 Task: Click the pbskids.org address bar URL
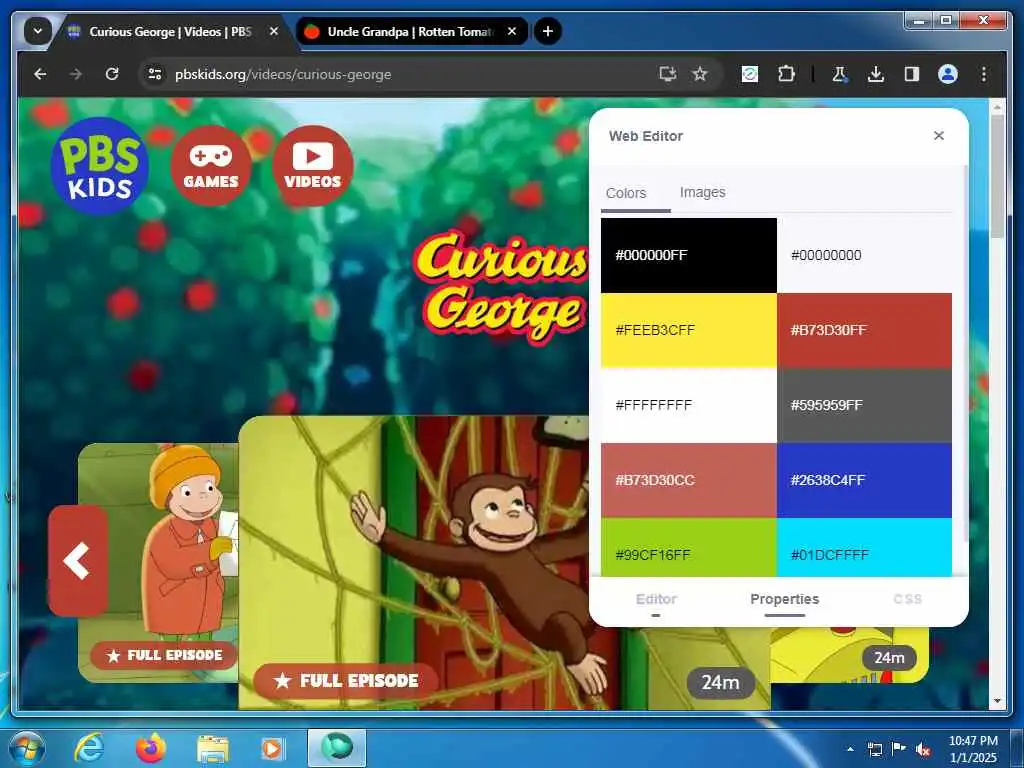(283, 74)
